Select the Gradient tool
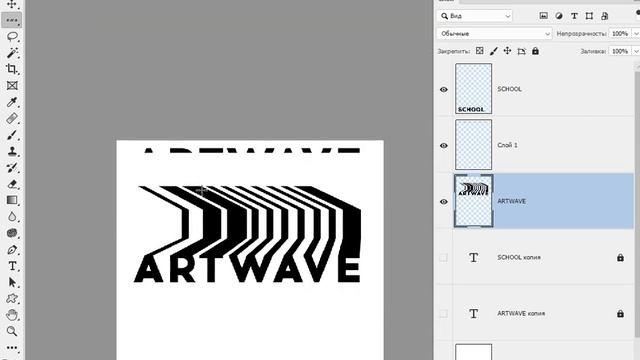The height and width of the screenshot is (360, 640). [x=12, y=200]
